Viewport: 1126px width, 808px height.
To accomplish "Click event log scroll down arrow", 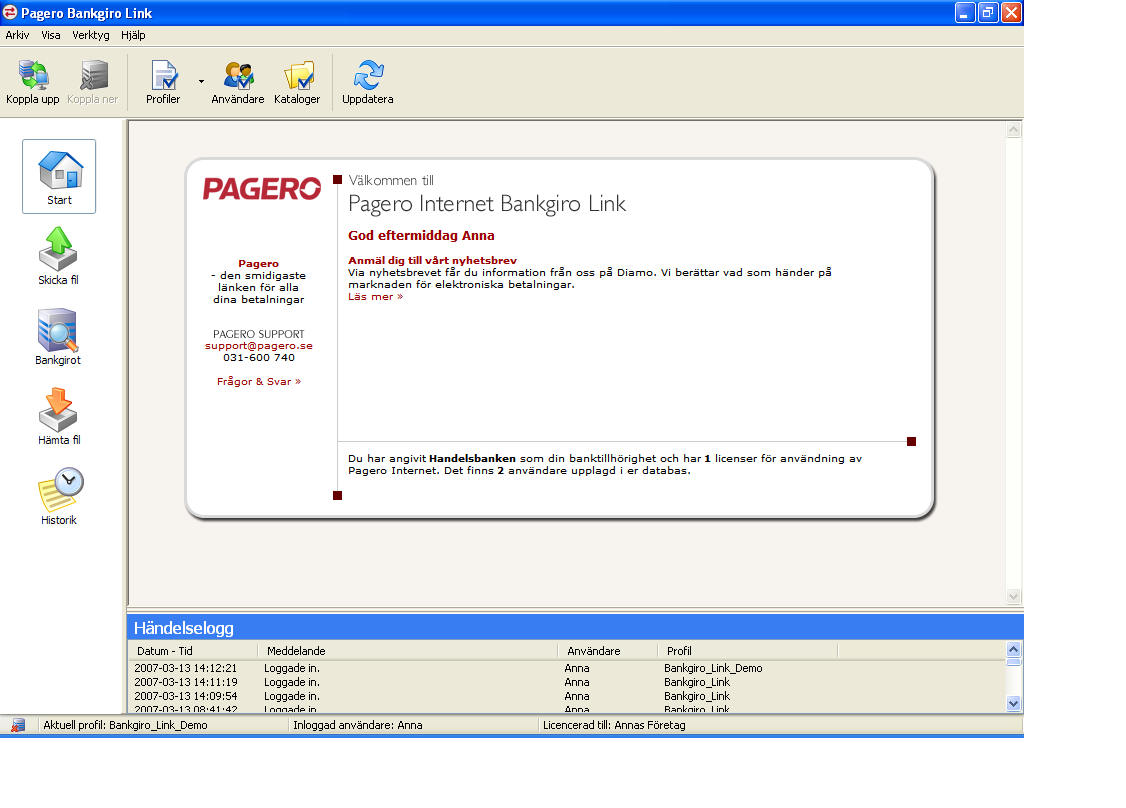I will pos(1013,704).
